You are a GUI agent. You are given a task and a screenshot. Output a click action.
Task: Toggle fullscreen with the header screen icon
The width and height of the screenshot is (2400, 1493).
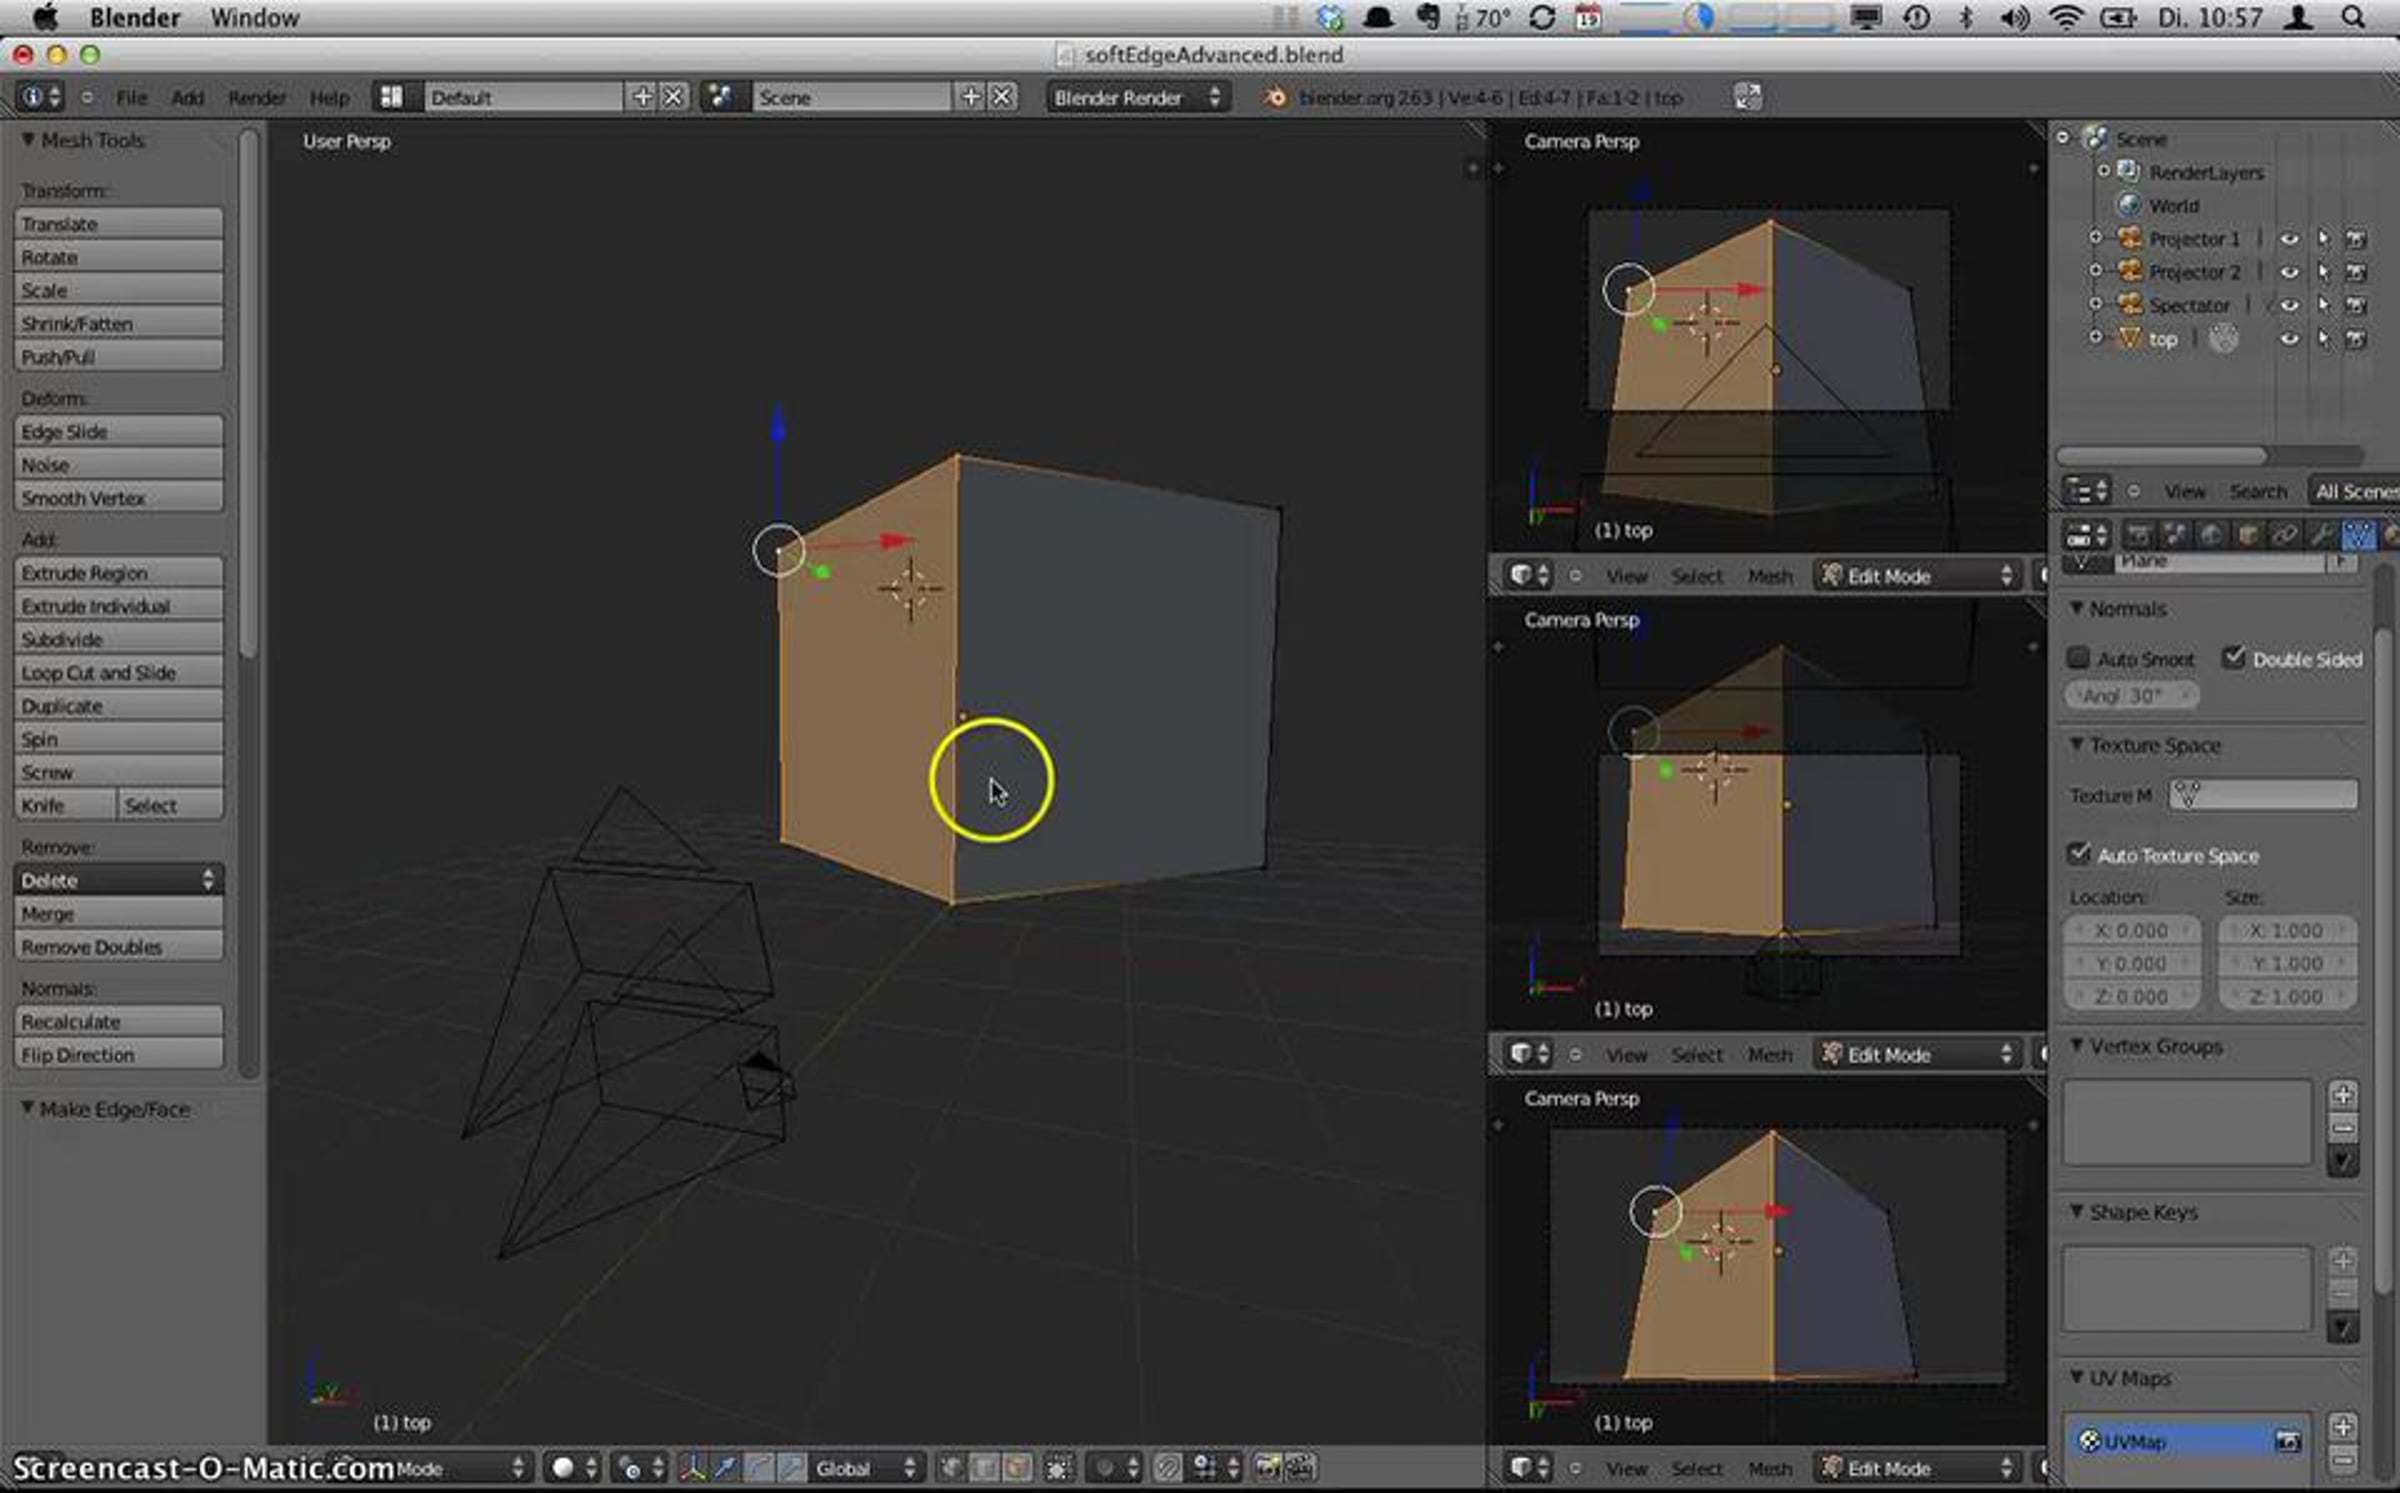tap(1747, 97)
